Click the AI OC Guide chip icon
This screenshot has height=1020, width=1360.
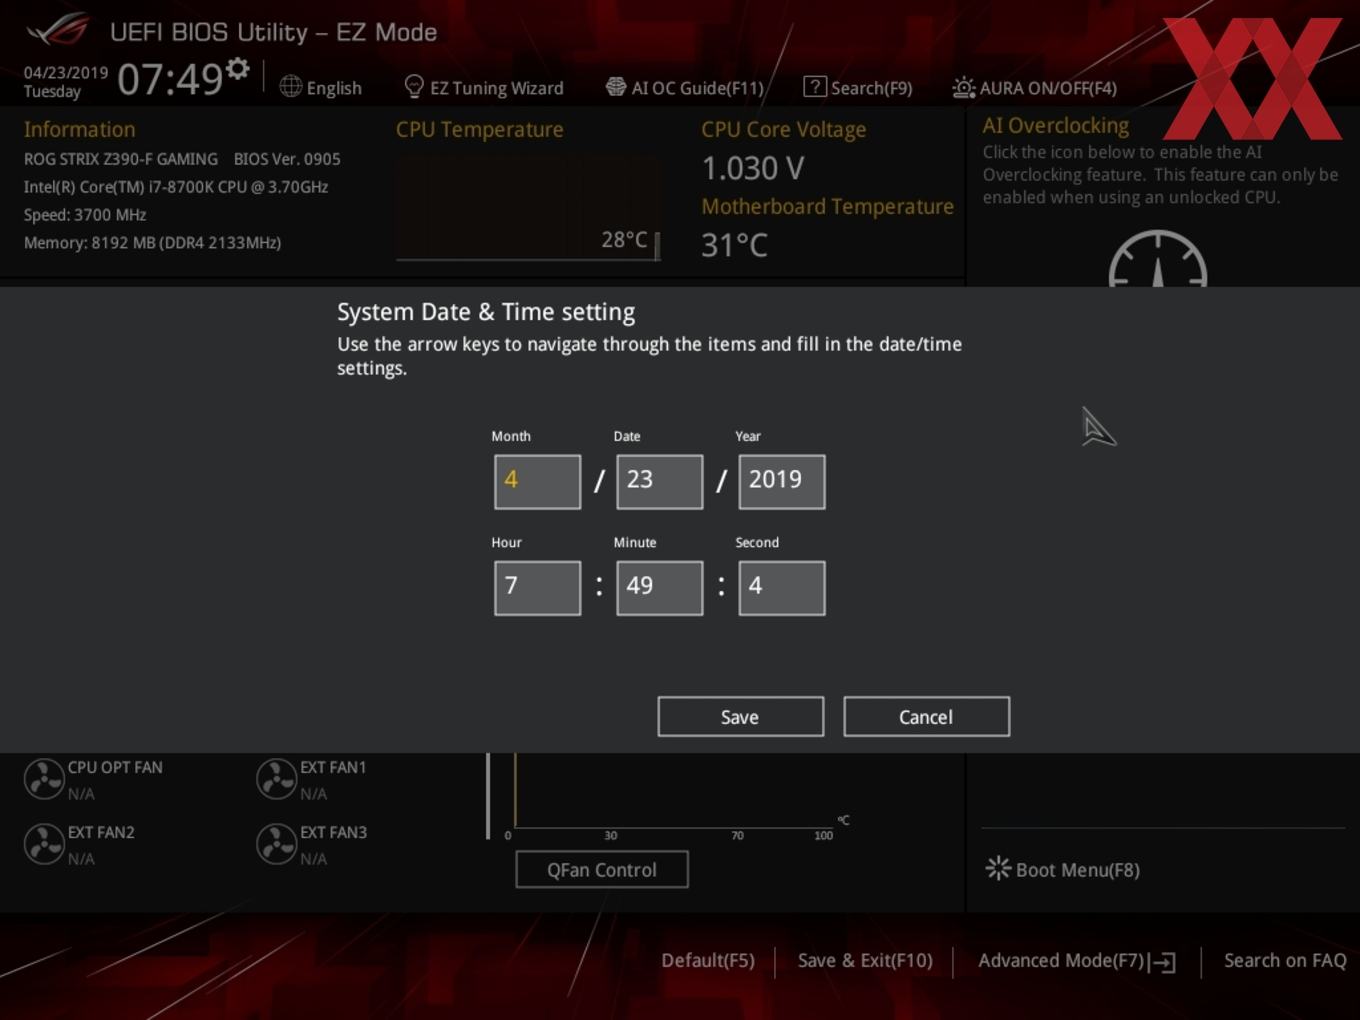(x=616, y=87)
